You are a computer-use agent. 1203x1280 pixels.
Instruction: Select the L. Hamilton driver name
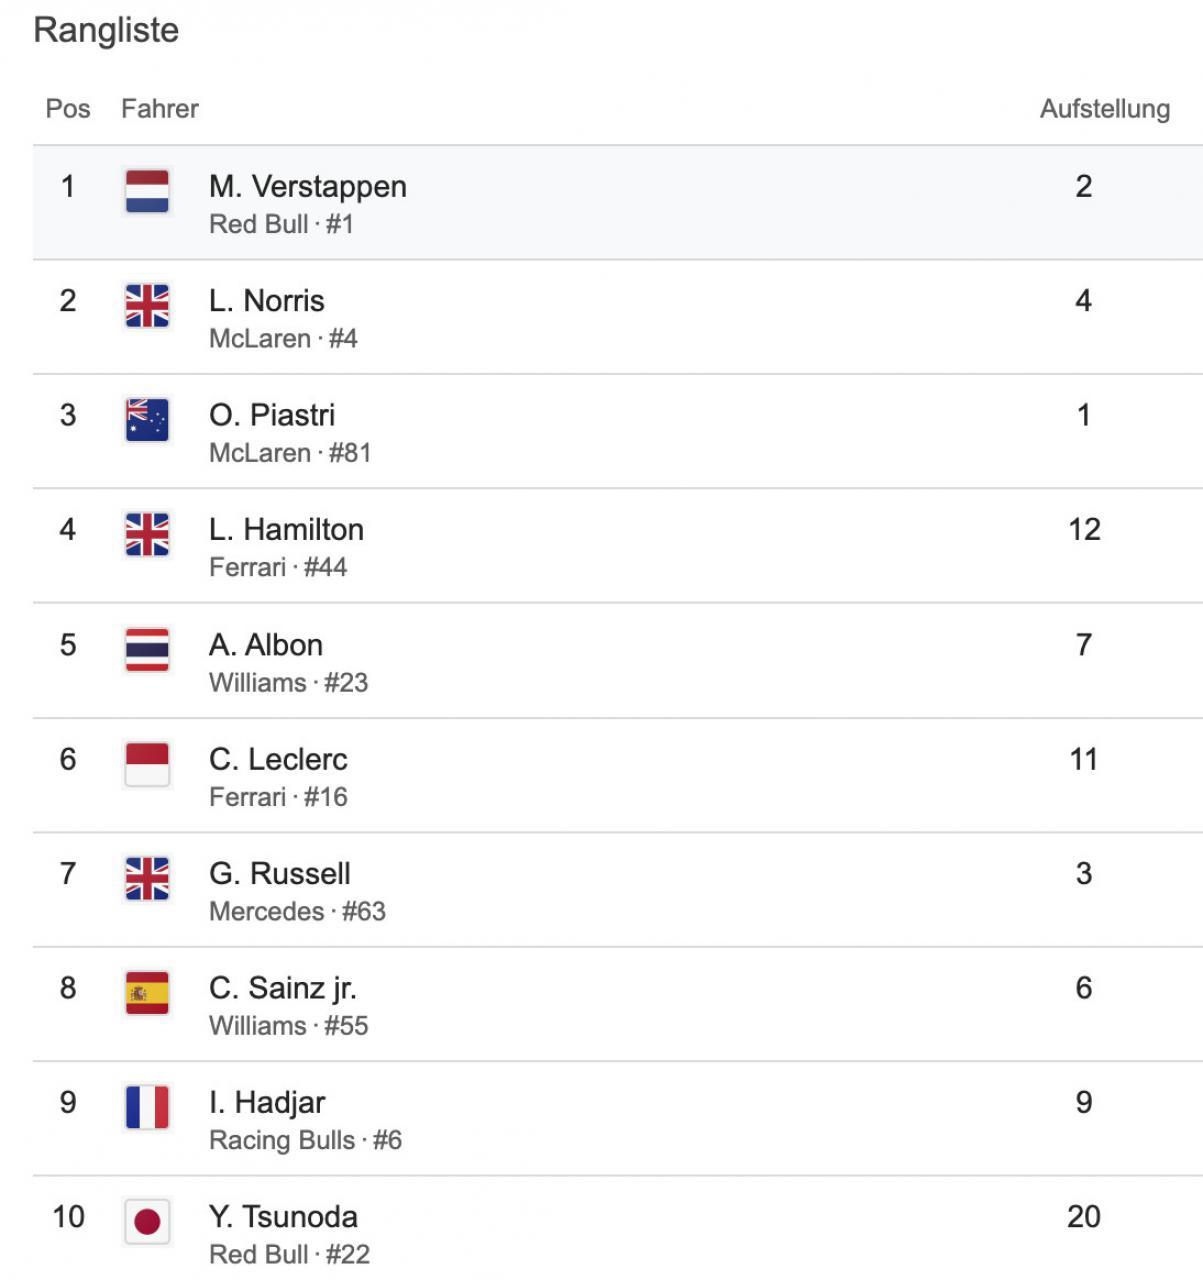[x=286, y=530]
